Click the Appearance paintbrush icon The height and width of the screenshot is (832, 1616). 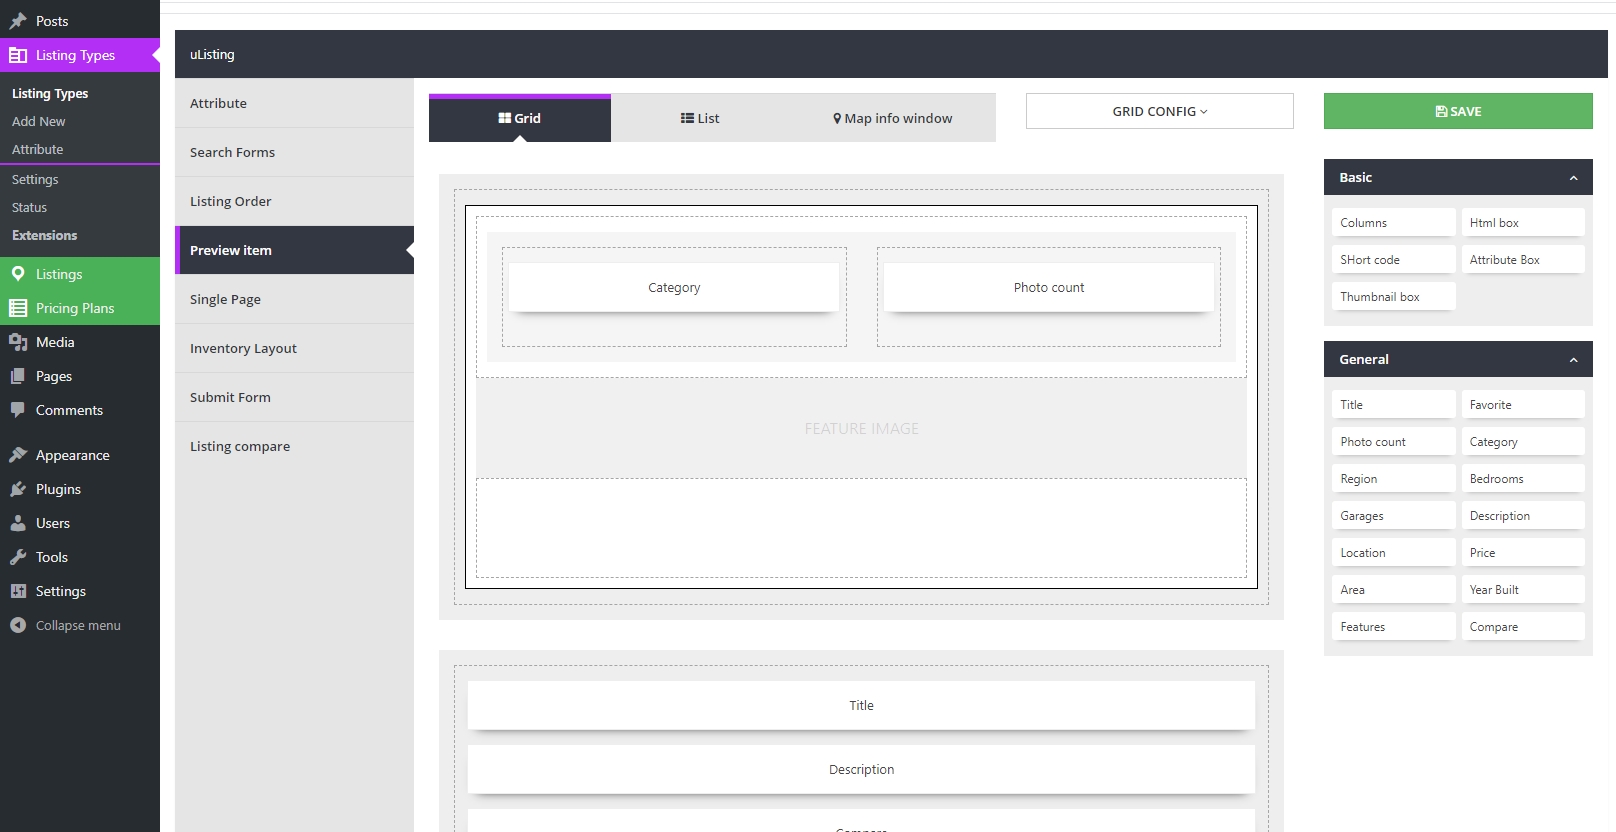18,455
